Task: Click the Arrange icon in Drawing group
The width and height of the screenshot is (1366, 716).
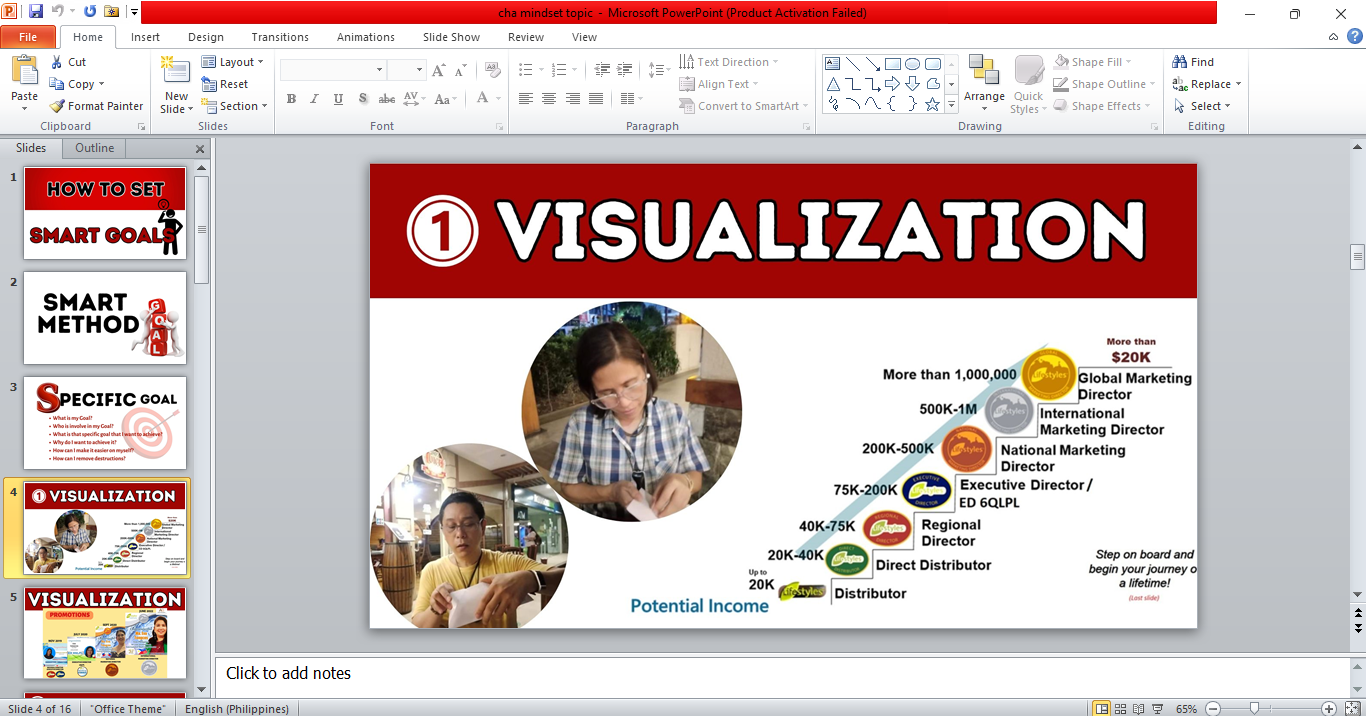Action: (x=984, y=80)
